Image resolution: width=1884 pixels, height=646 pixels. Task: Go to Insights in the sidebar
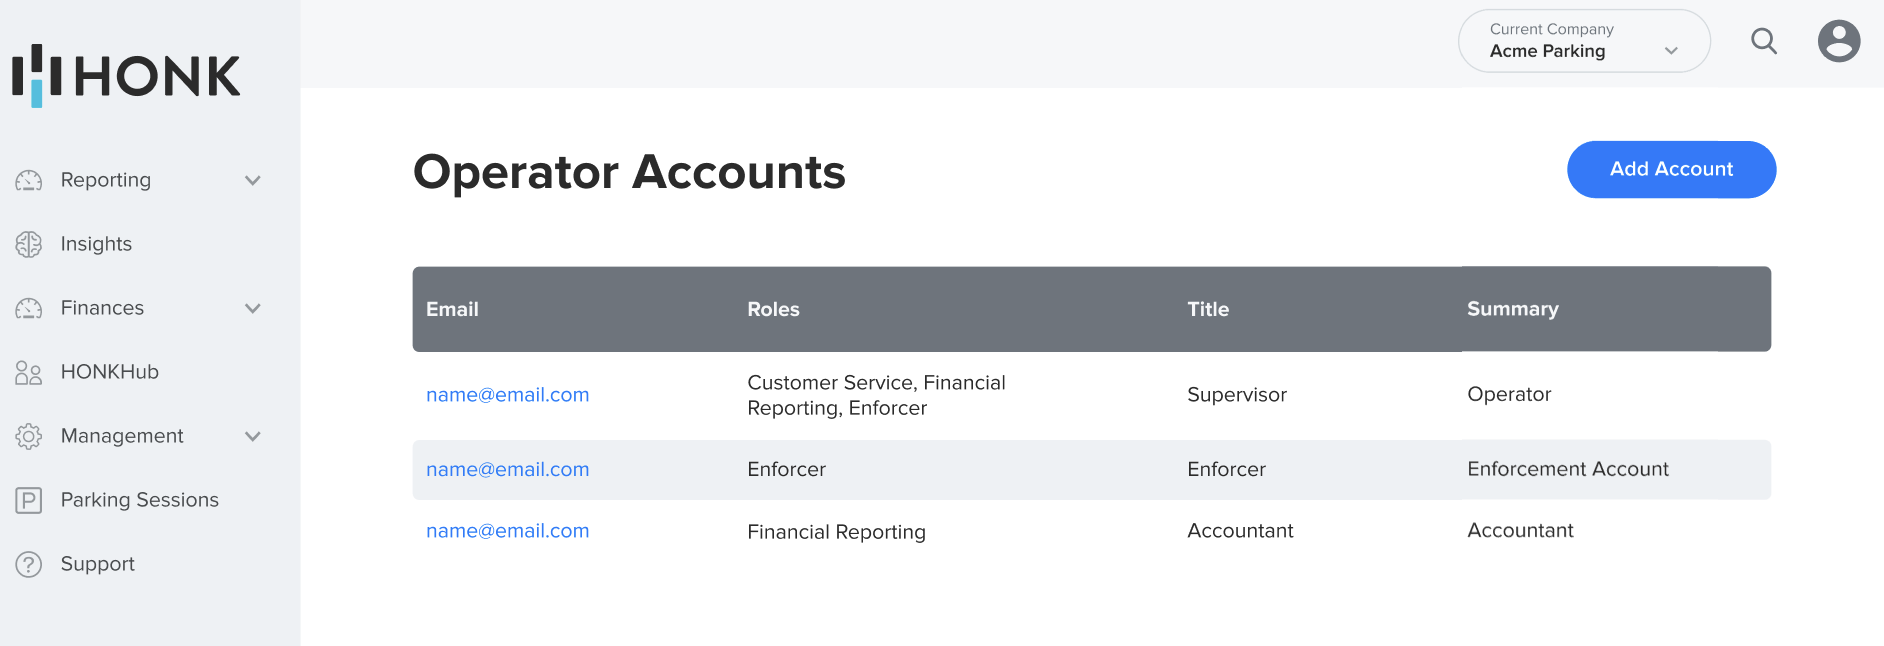tap(96, 244)
